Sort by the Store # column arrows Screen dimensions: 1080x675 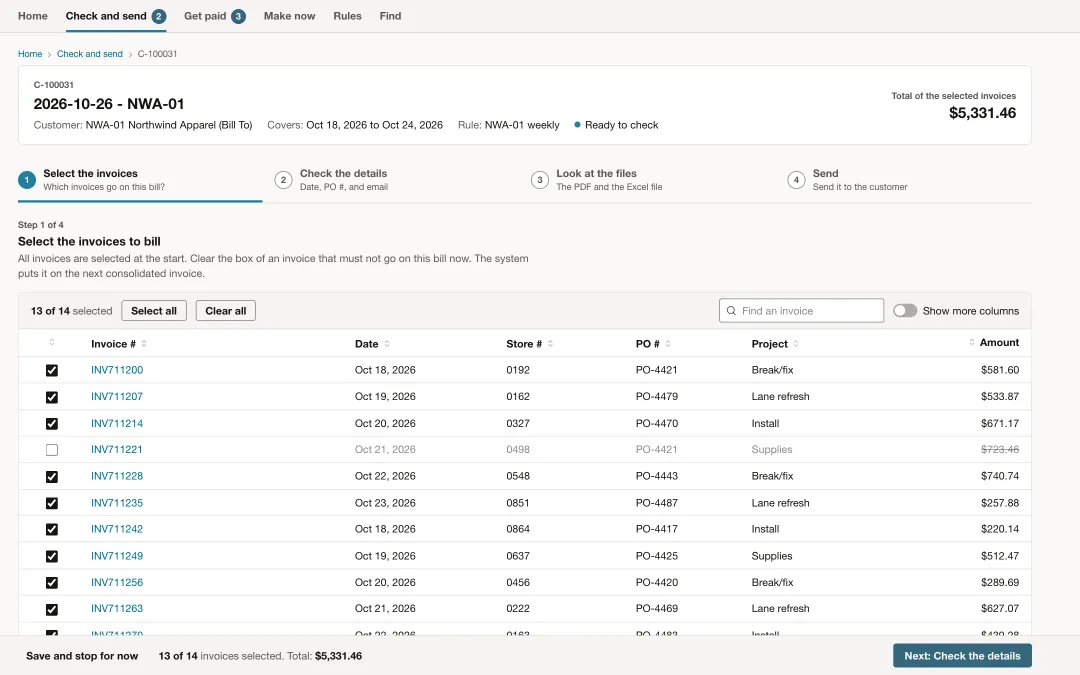click(x=550, y=344)
